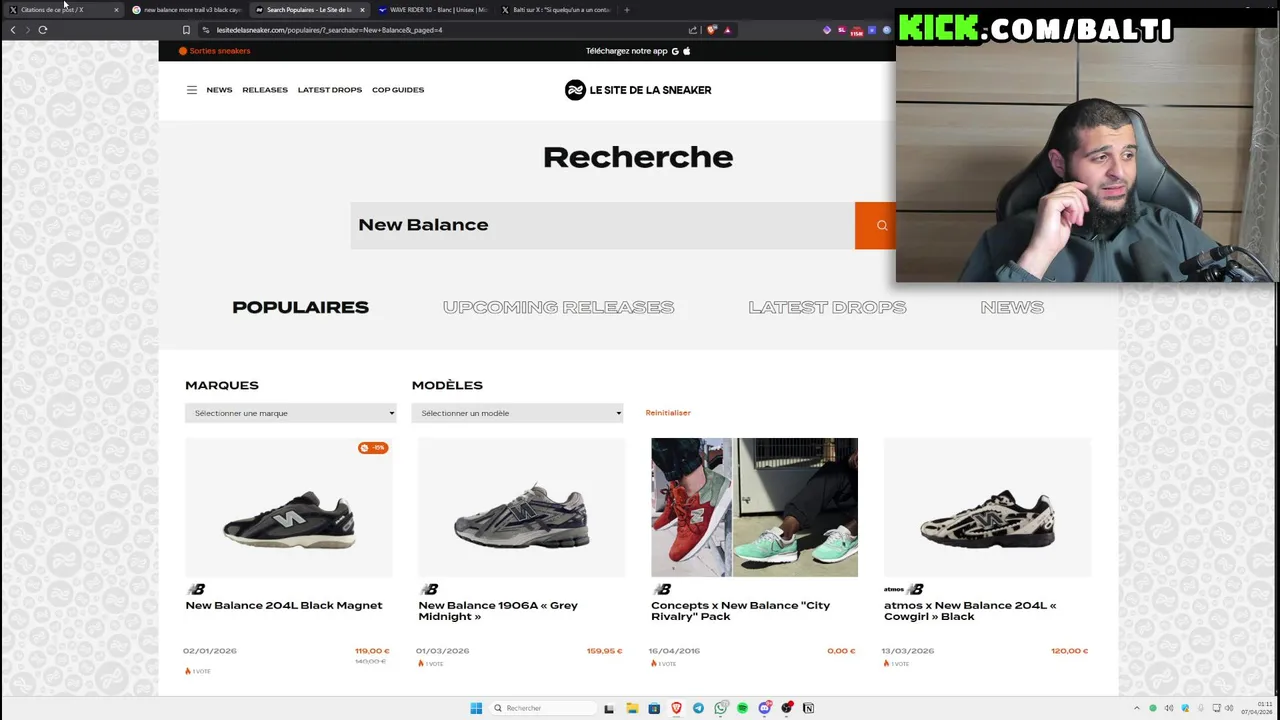The width and height of the screenshot is (1280, 720).
Task: Click the share icon in the address bar
Action: tap(693, 30)
